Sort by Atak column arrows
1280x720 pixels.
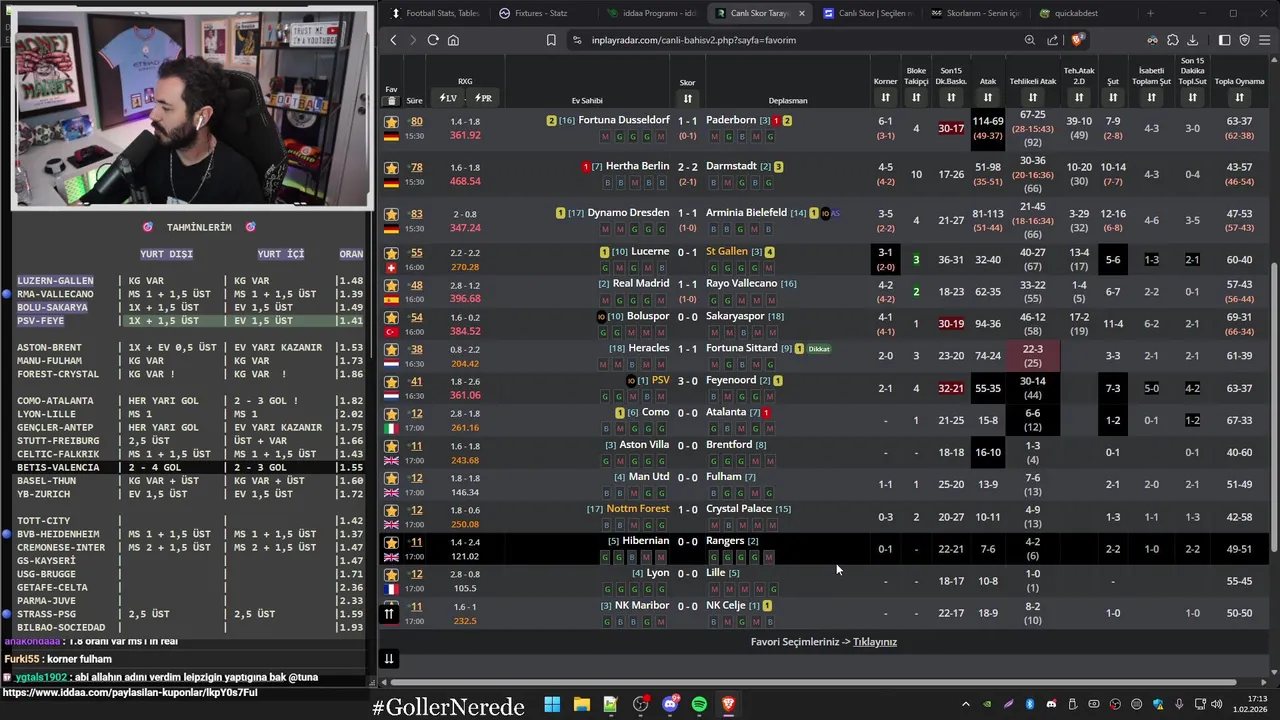[x=988, y=97]
